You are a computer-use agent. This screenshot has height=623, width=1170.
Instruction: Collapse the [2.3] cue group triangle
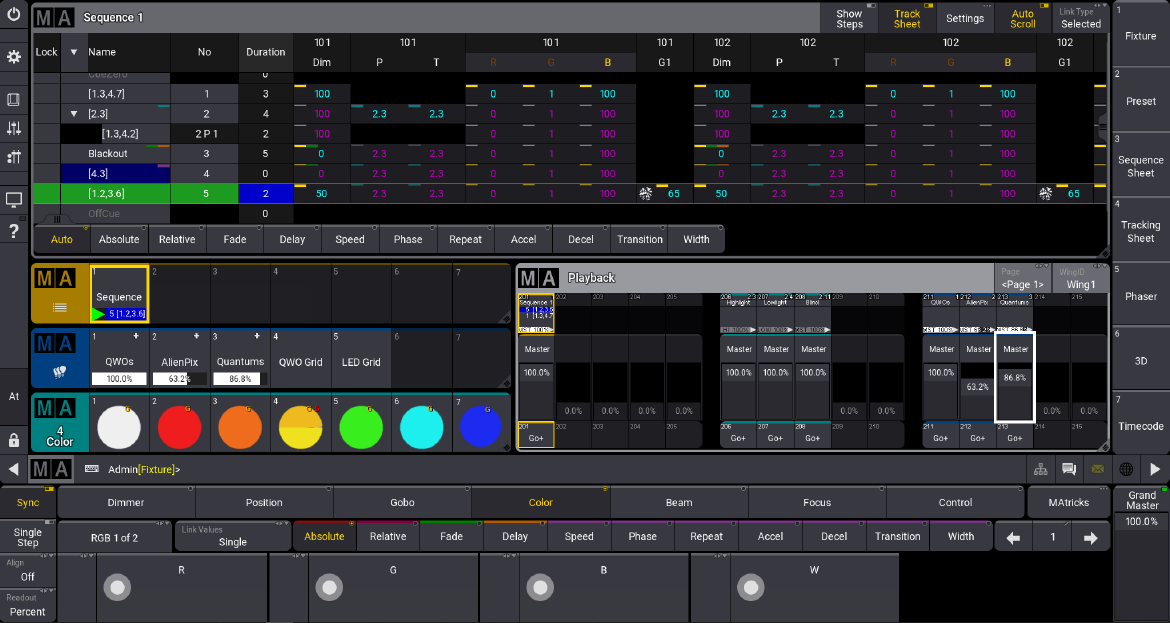(74, 113)
